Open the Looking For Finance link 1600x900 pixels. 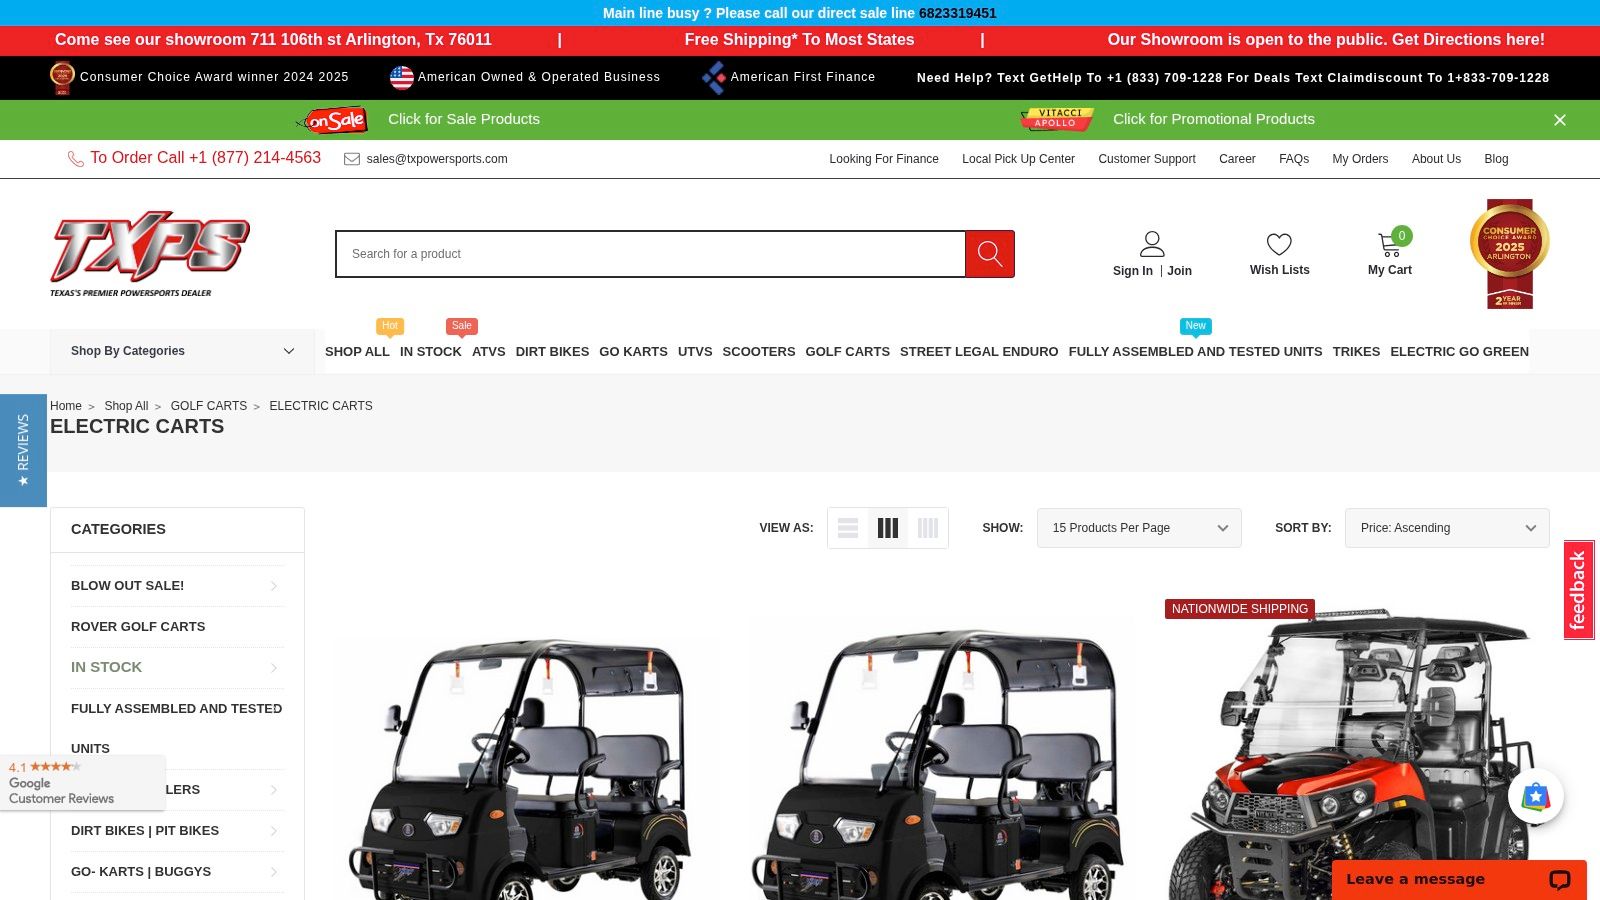[884, 159]
